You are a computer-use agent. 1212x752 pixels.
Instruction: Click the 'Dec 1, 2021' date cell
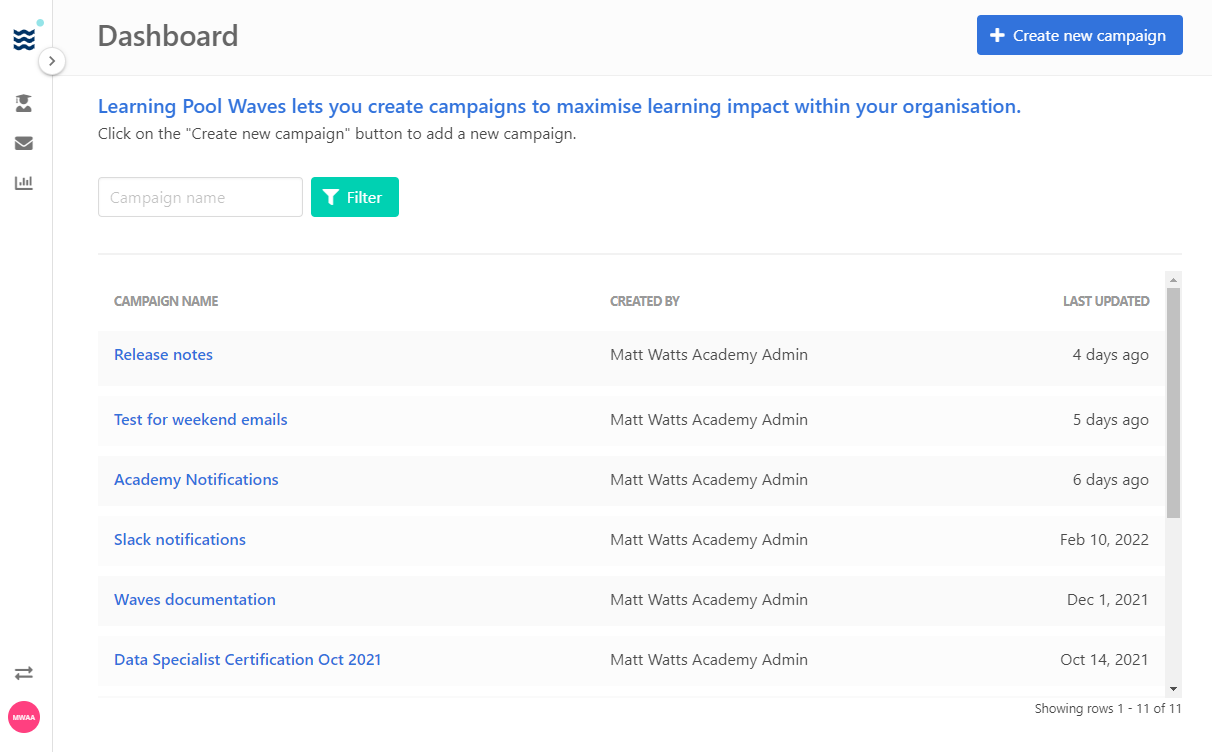1108,599
